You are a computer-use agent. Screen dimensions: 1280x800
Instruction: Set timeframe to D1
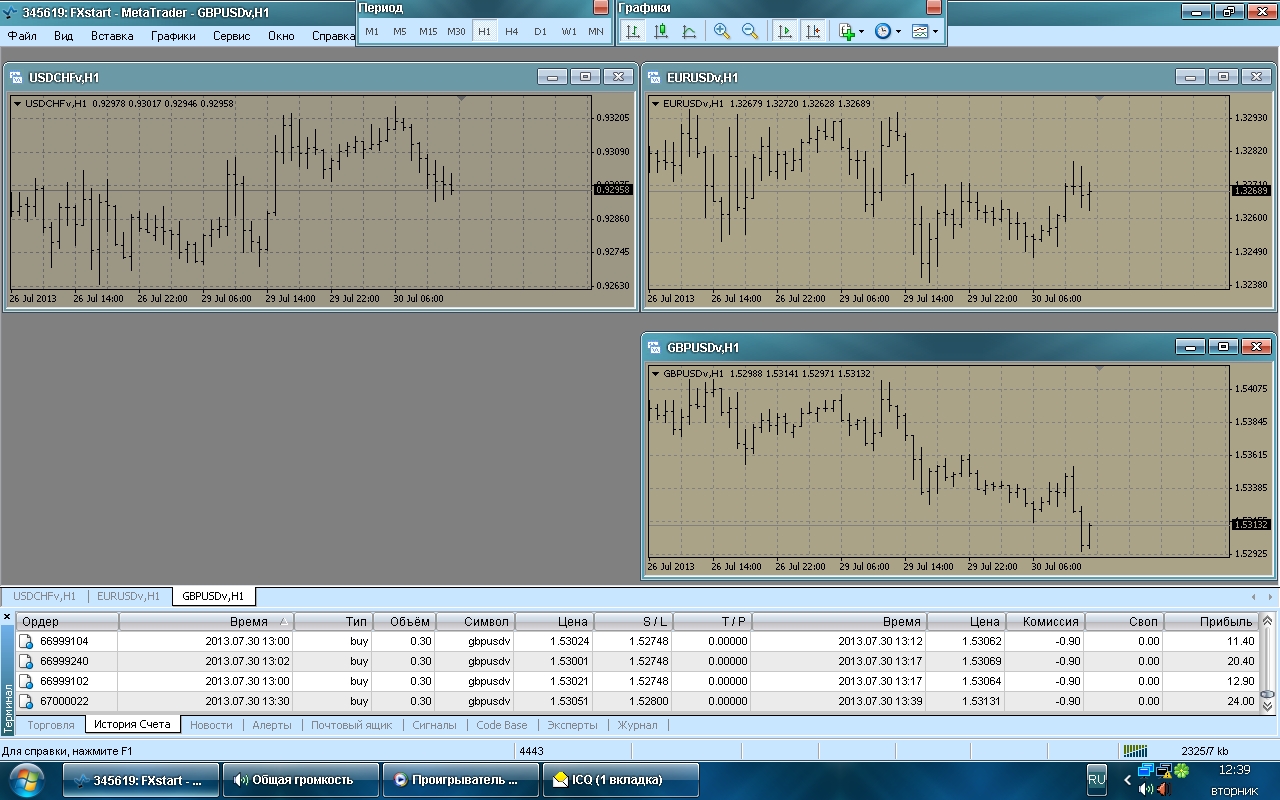[540, 31]
